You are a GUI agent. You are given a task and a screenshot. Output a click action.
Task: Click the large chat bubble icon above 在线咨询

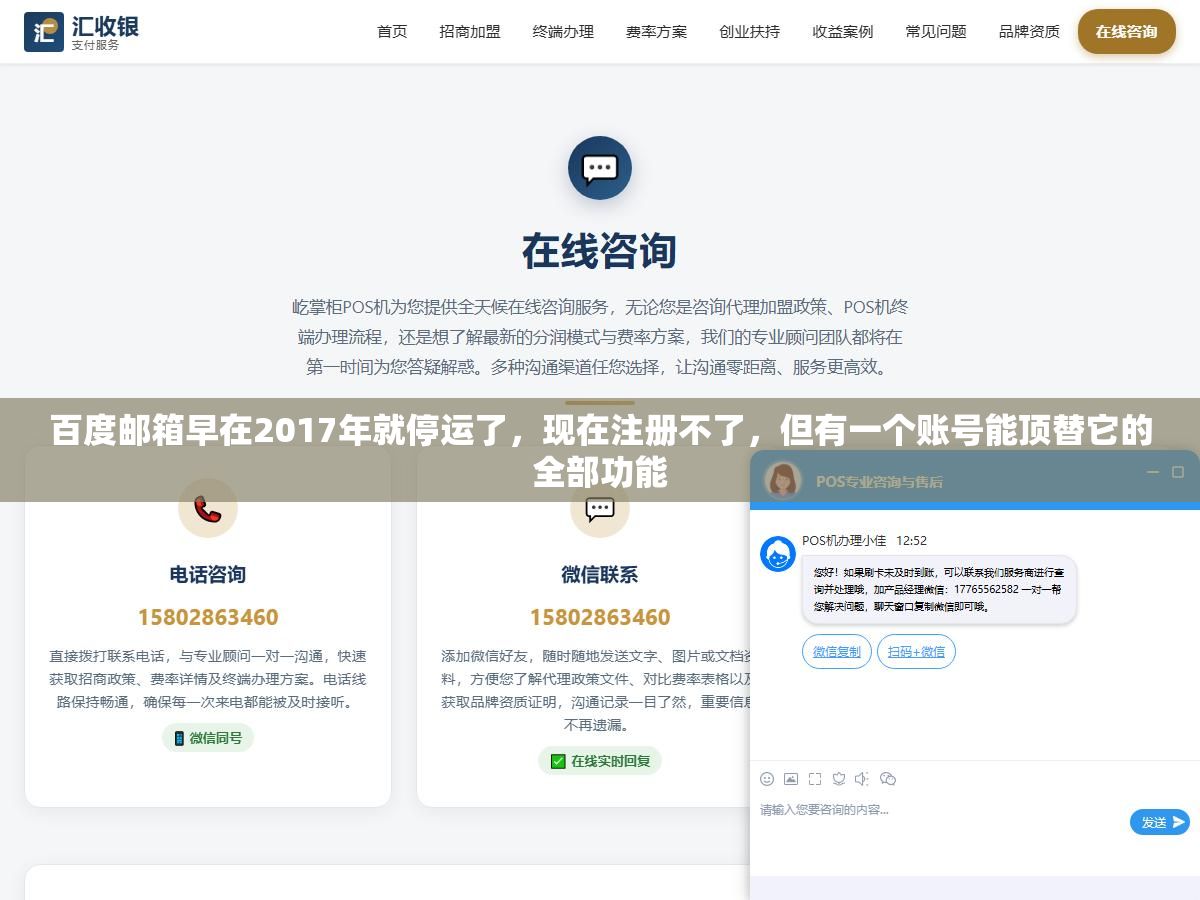(x=600, y=168)
